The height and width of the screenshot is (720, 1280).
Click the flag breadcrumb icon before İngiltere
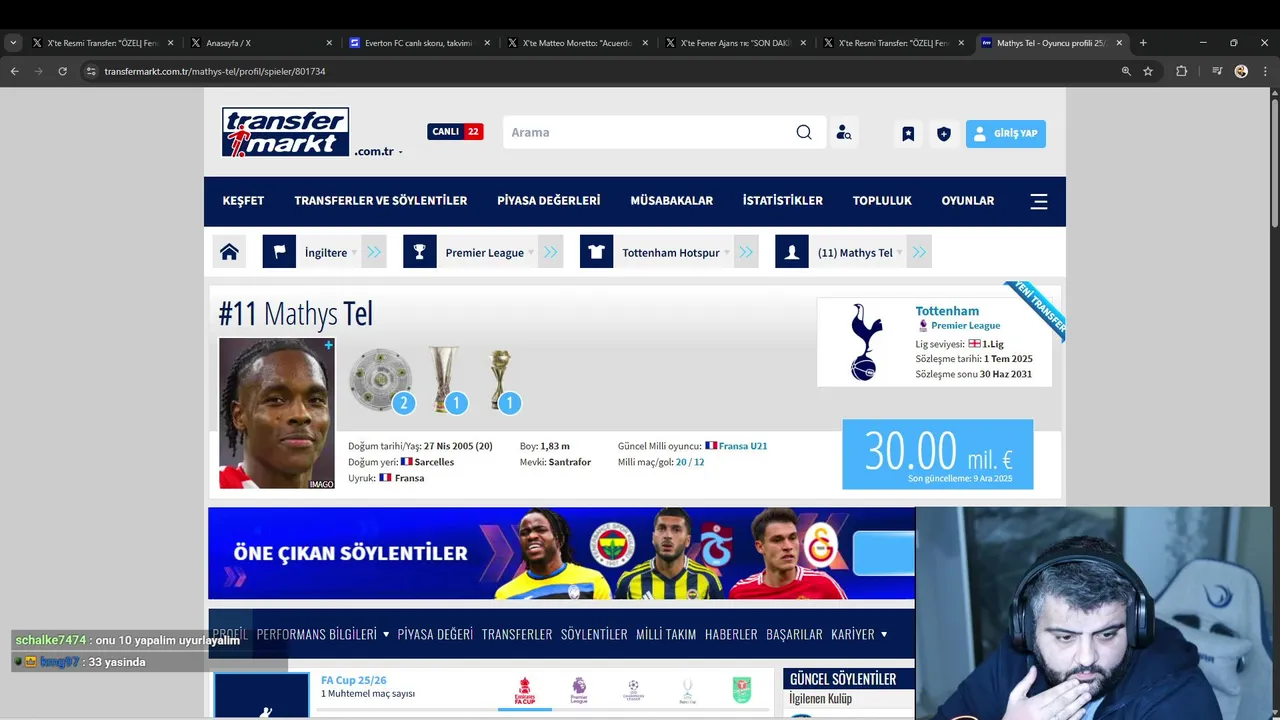pos(279,252)
